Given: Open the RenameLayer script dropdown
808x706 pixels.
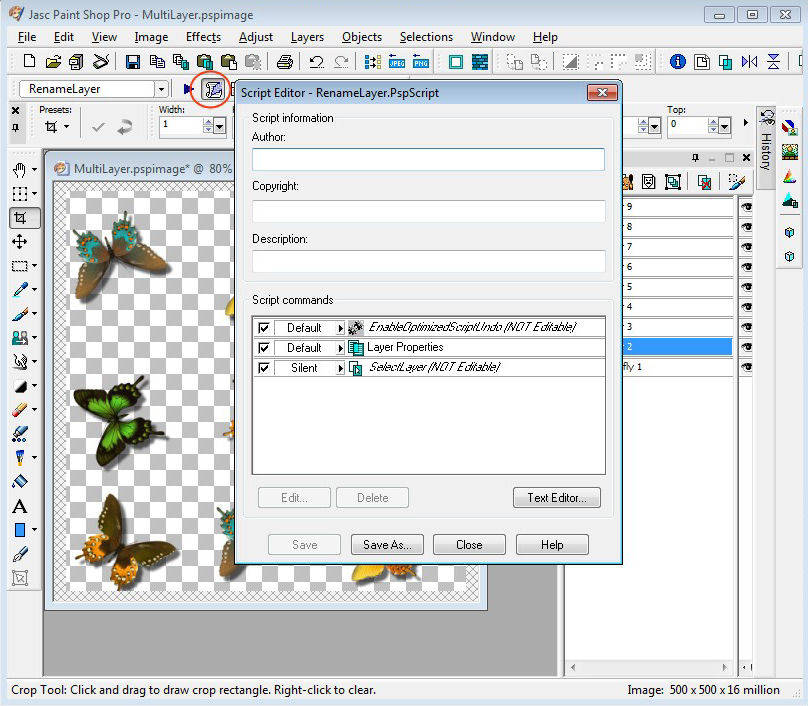Looking at the screenshot, I should coord(161,89).
